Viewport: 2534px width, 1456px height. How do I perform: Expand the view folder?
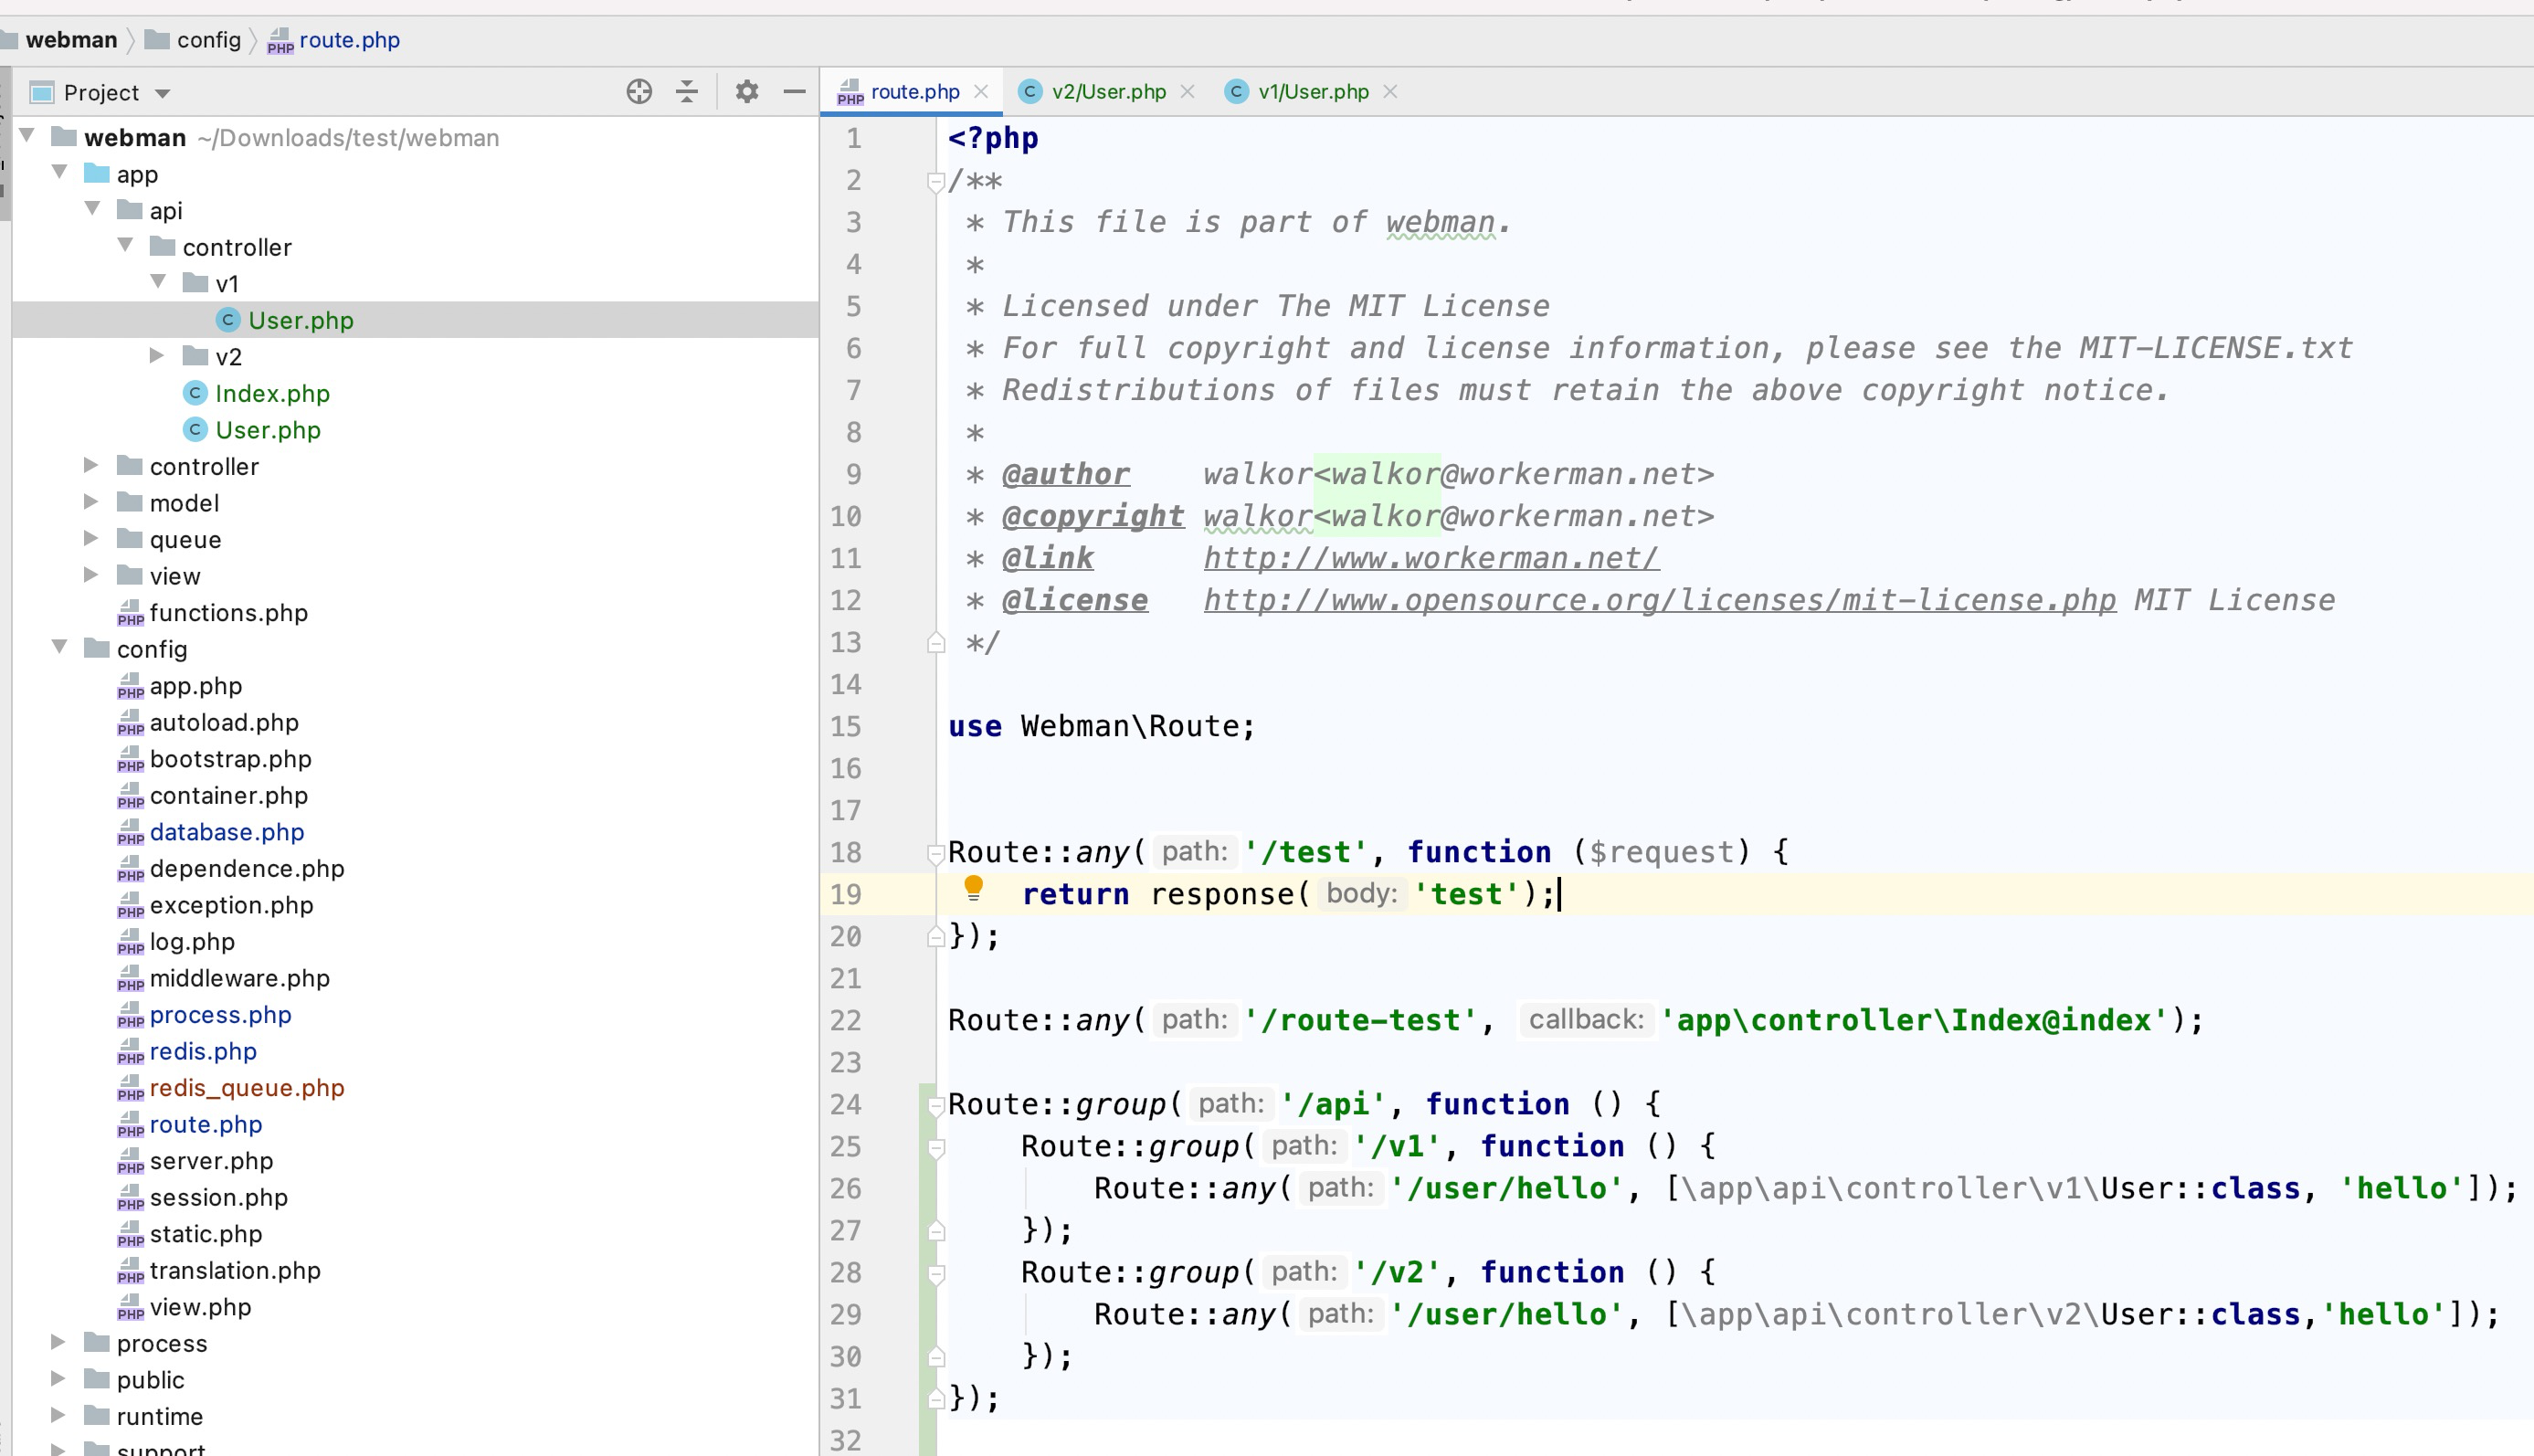coord(91,575)
